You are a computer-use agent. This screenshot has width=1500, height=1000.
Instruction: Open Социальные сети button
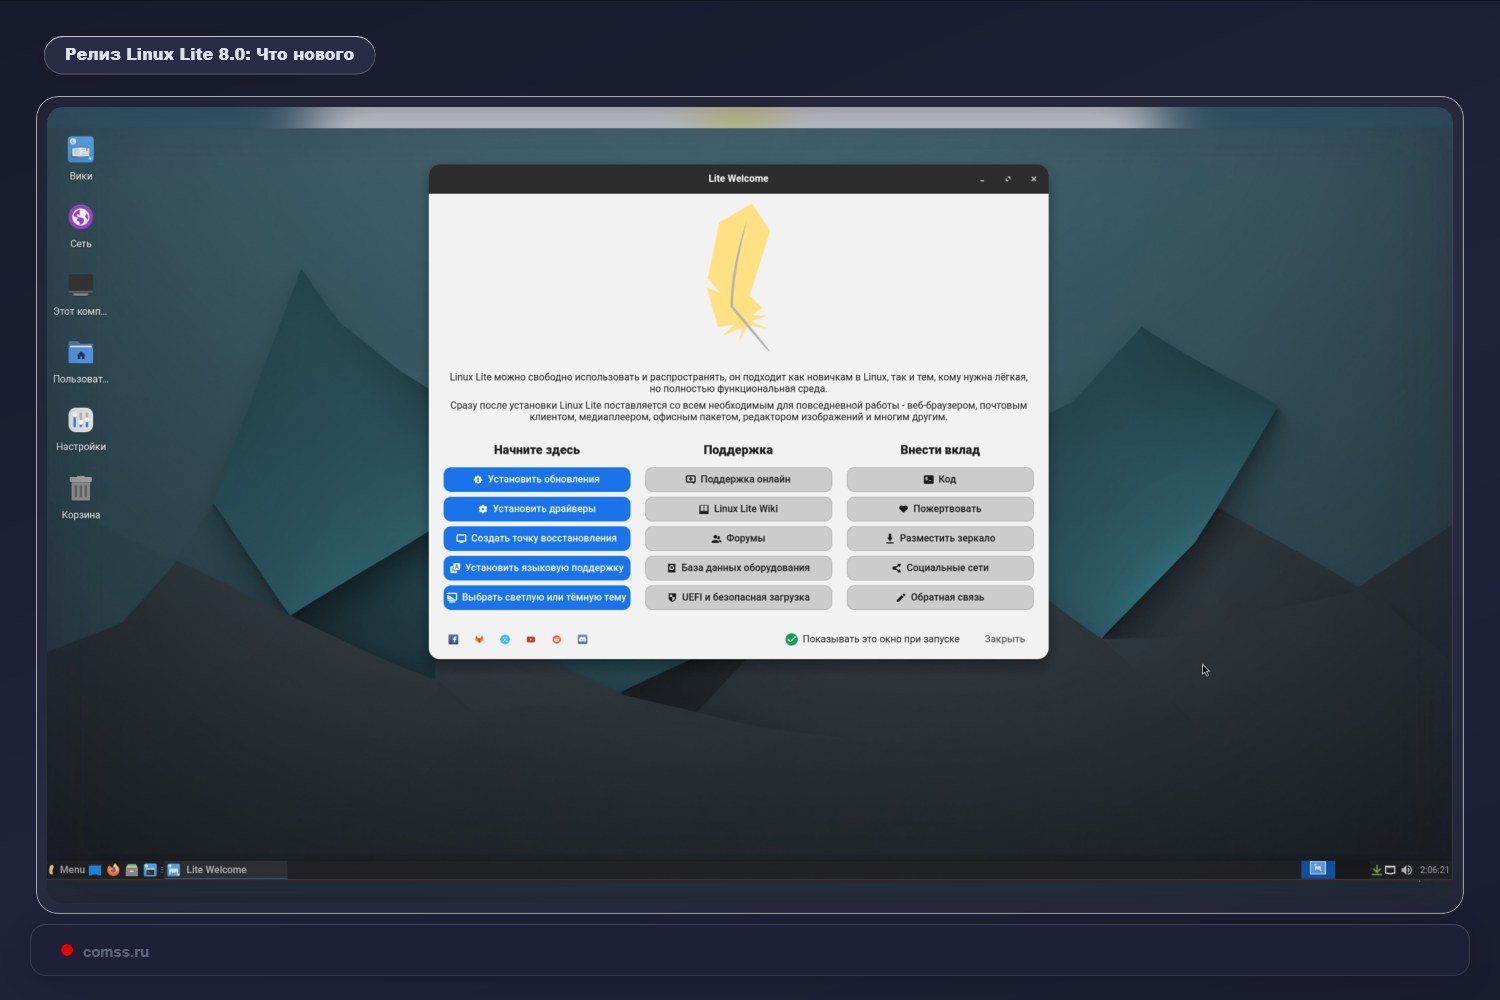940,568
